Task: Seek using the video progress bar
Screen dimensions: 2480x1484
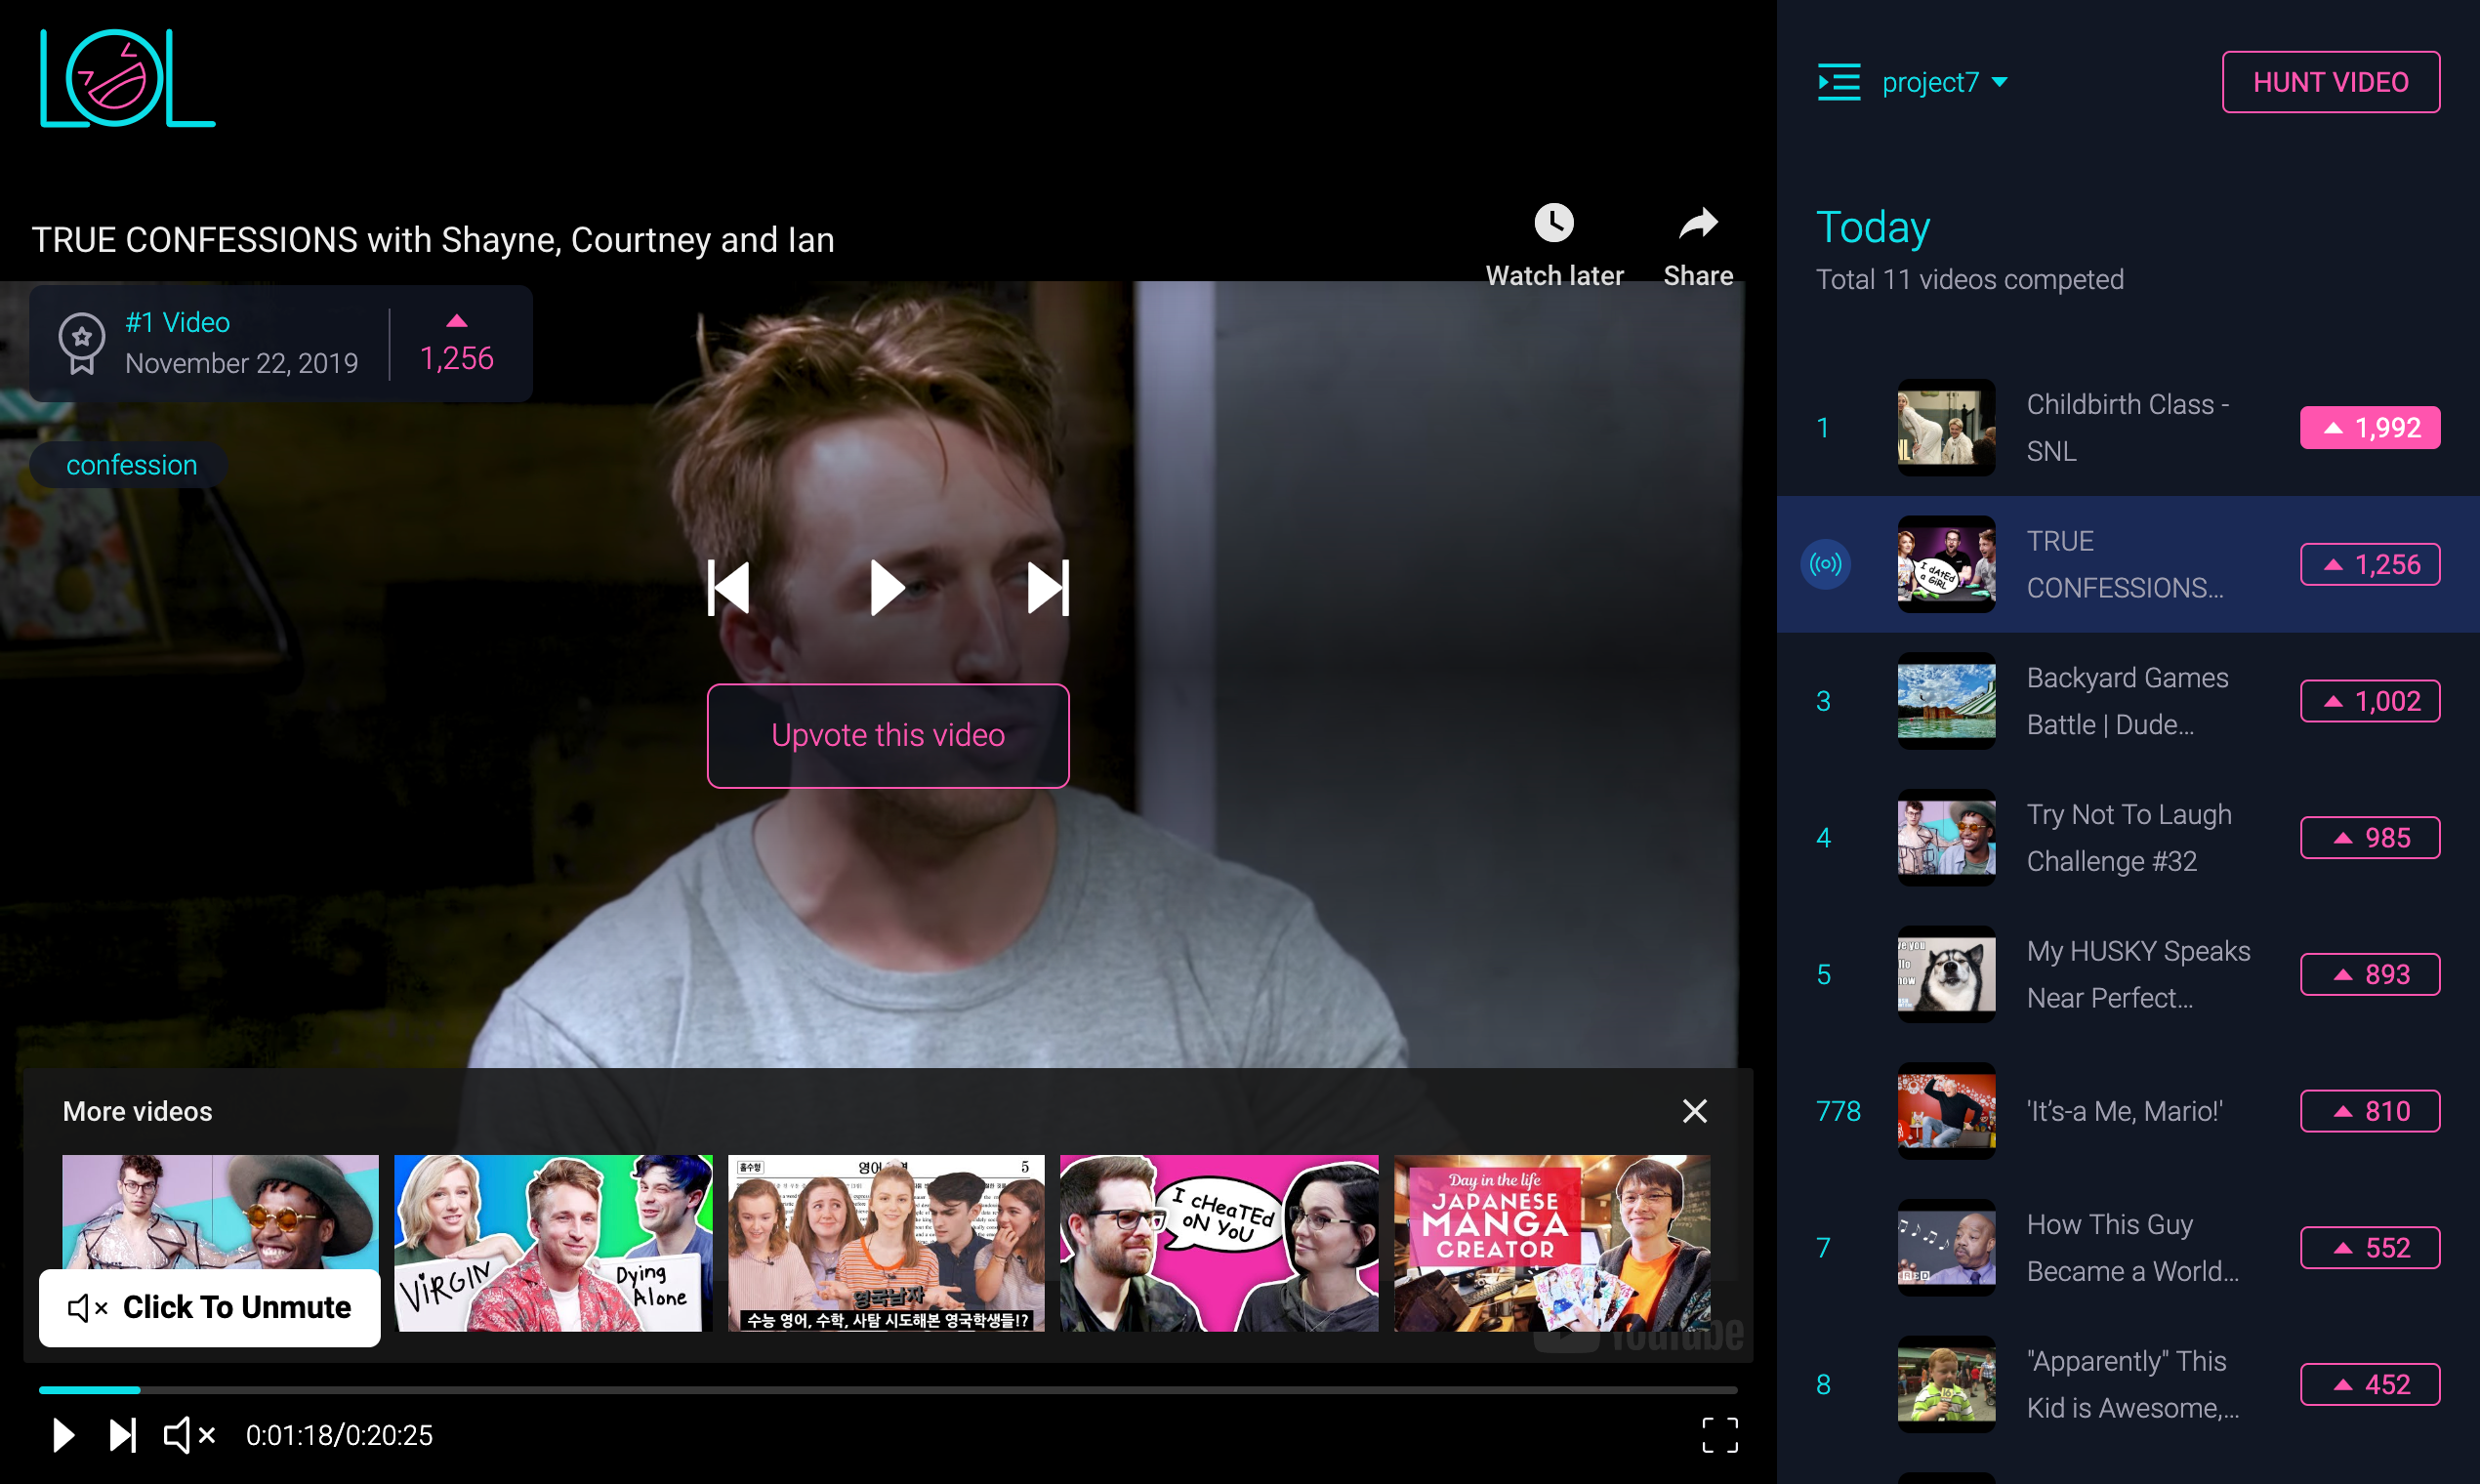Action: (887, 1390)
